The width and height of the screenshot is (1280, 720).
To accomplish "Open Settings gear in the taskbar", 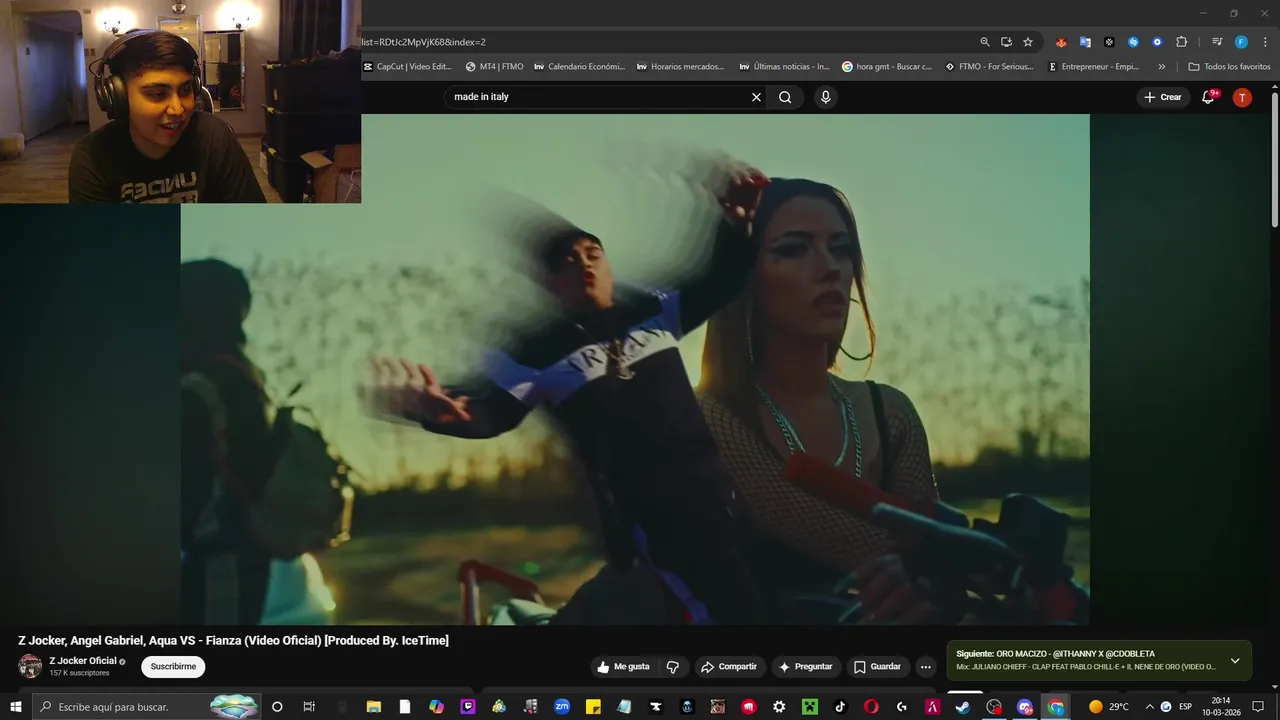I will [779, 707].
